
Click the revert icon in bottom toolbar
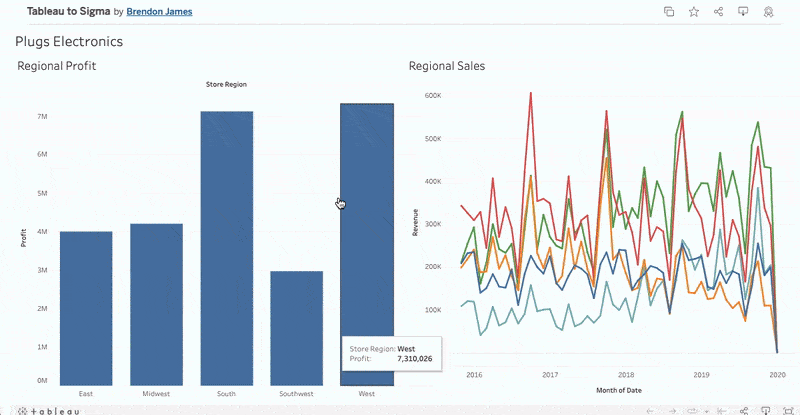(x=721, y=411)
